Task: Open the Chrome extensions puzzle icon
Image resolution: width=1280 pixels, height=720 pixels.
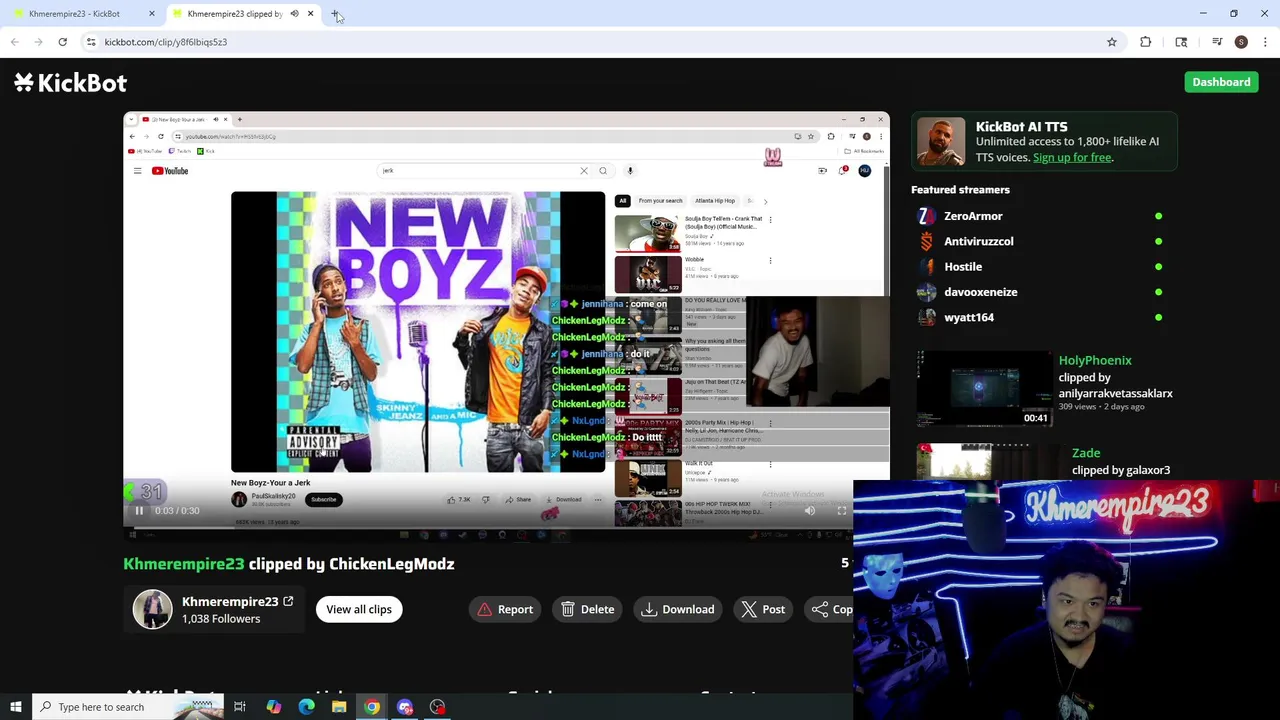Action: coord(1146,42)
